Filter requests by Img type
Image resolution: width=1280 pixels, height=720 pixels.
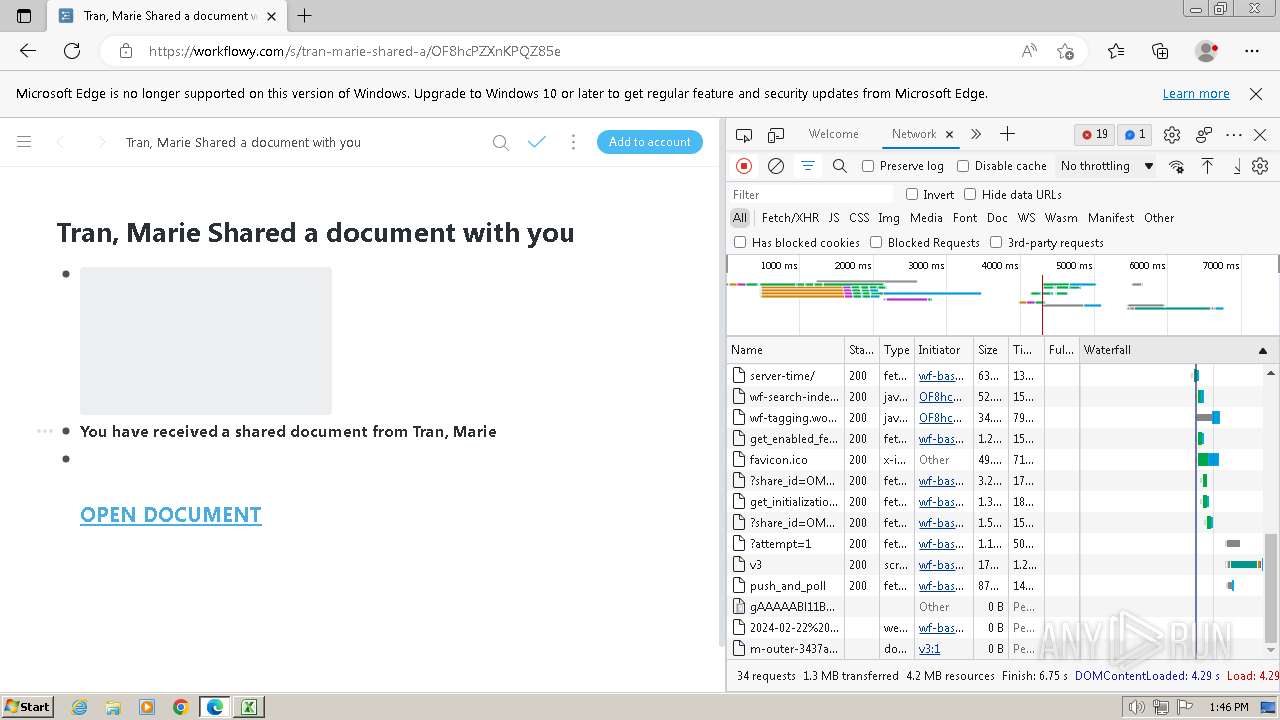pyautogui.click(x=889, y=218)
